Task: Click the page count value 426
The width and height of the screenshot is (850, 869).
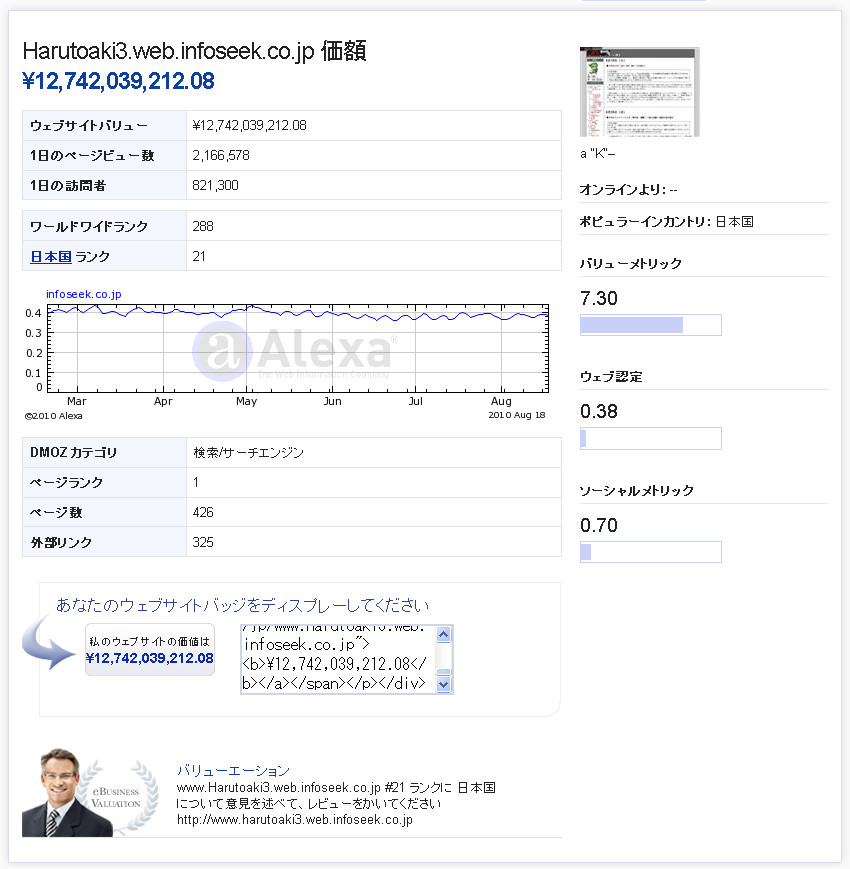Action: coord(203,513)
